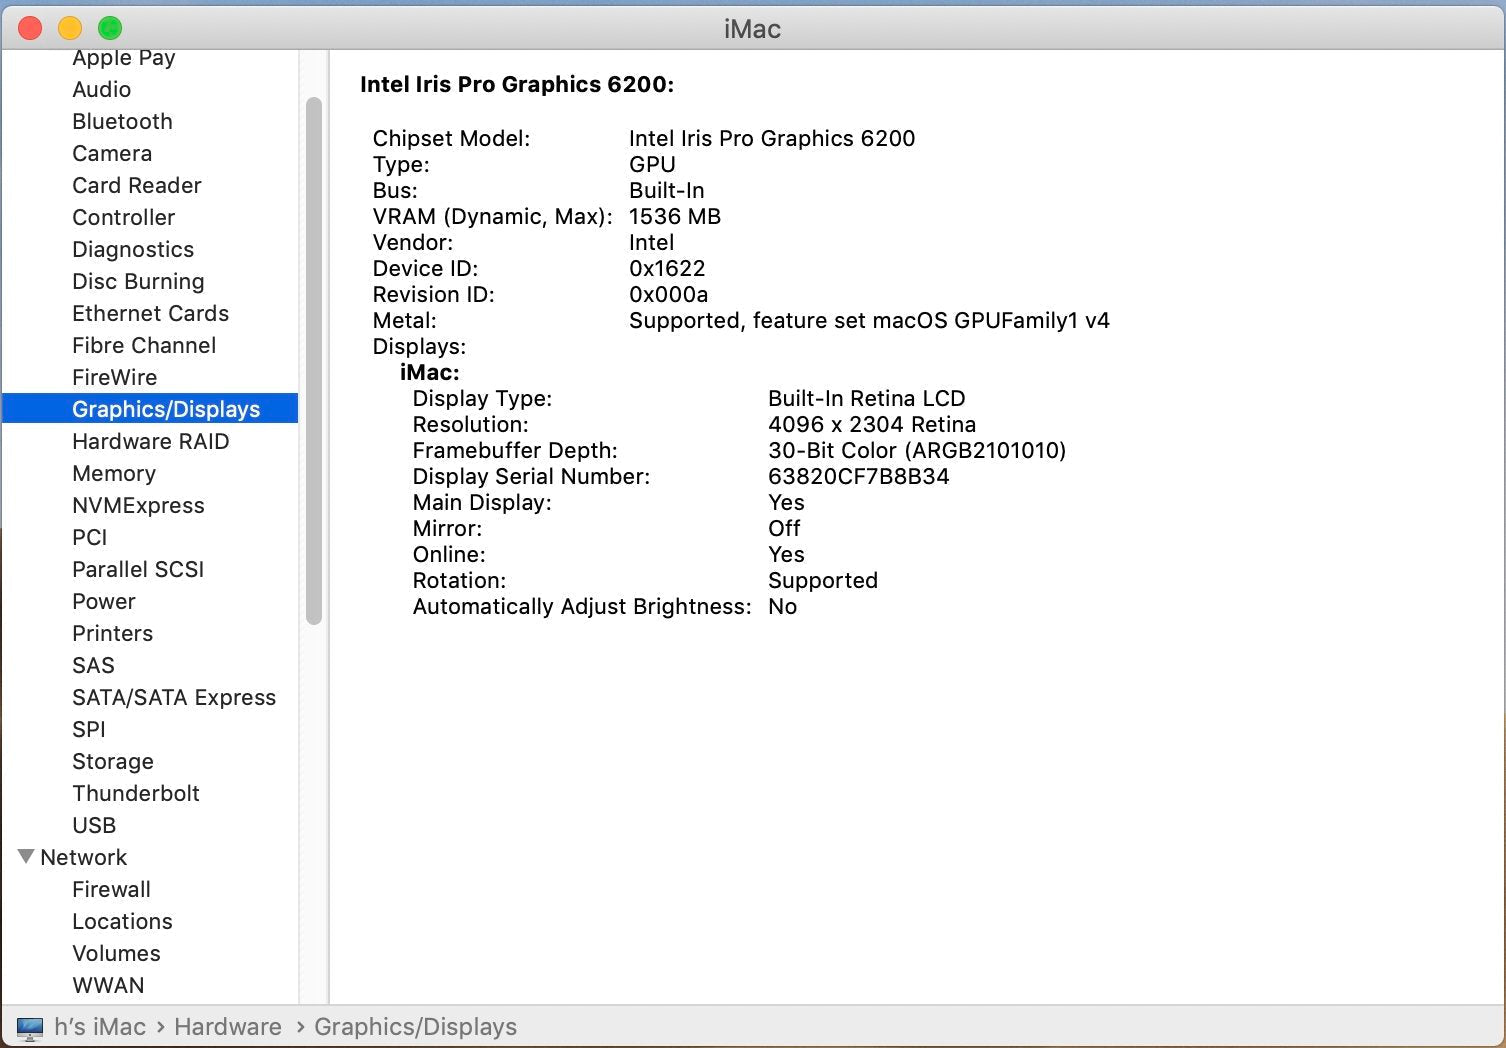
Task: Select the highlighted Graphics/Displays row
Action: coord(150,408)
